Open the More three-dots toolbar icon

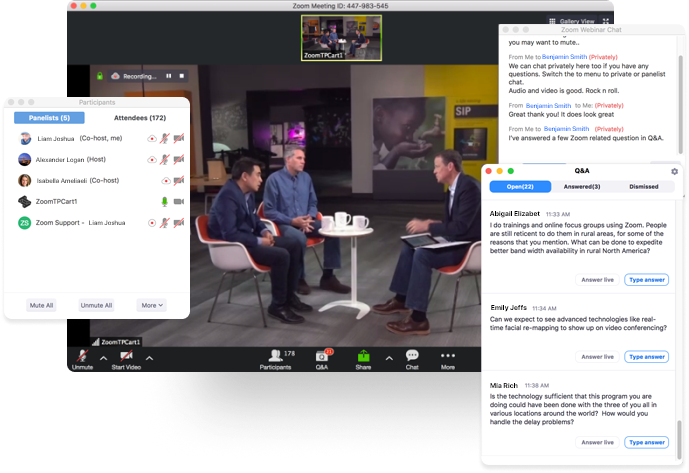point(448,355)
